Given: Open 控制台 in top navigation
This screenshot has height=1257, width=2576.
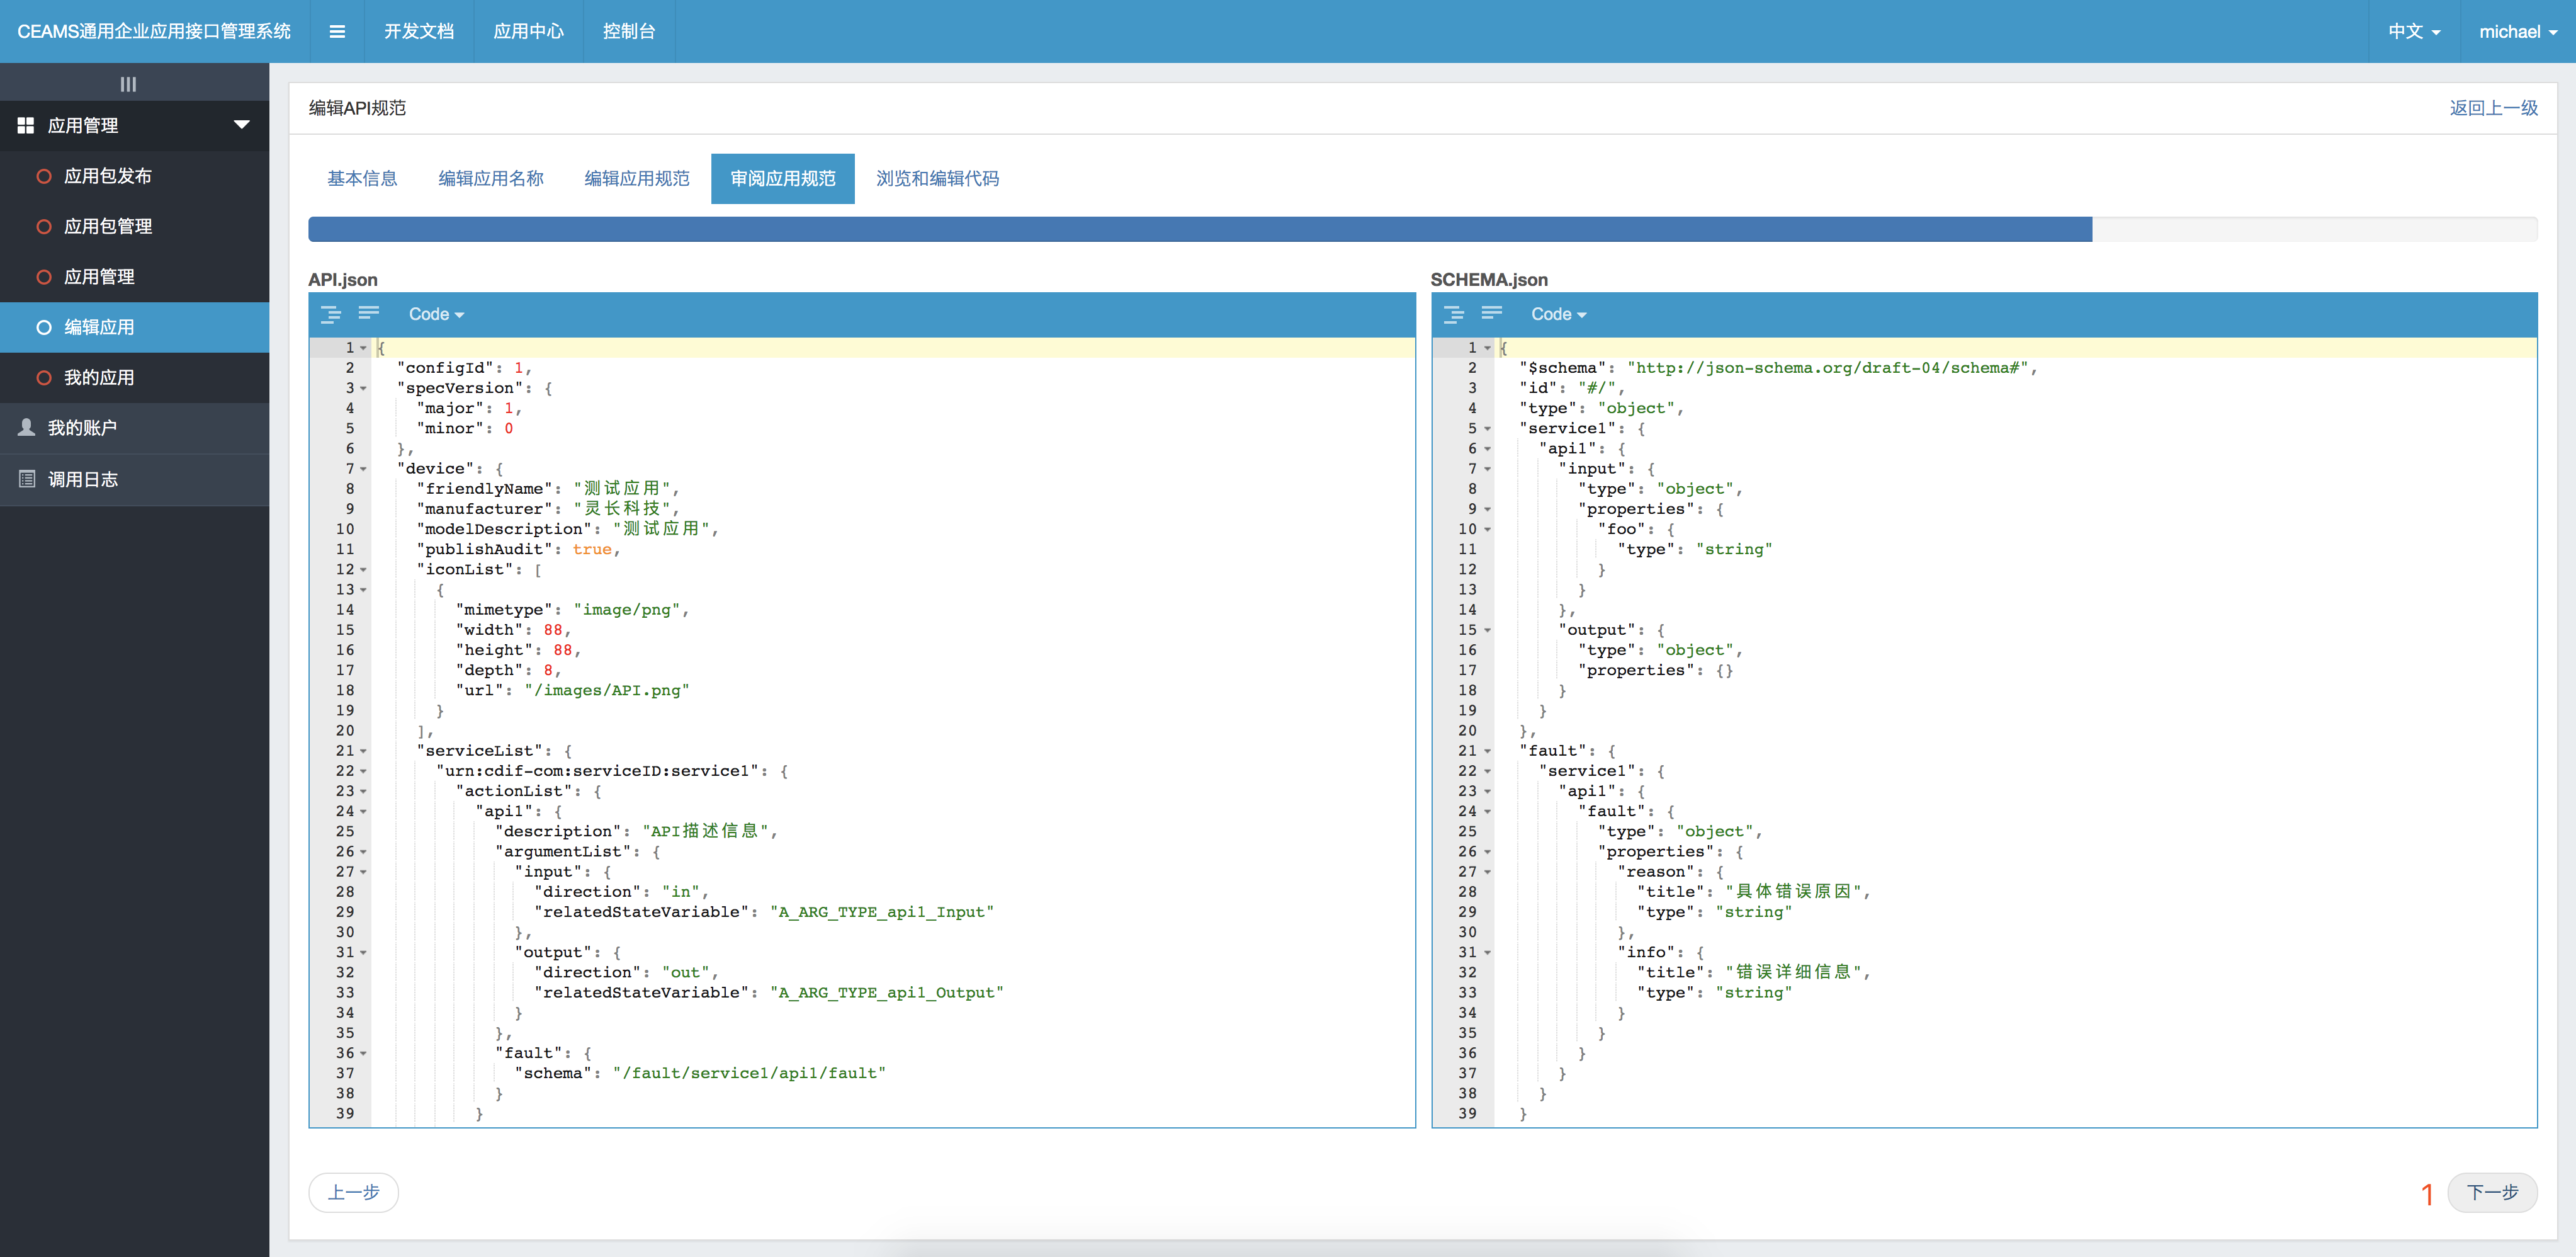Looking at the screenshot, I should coord(629,32).
